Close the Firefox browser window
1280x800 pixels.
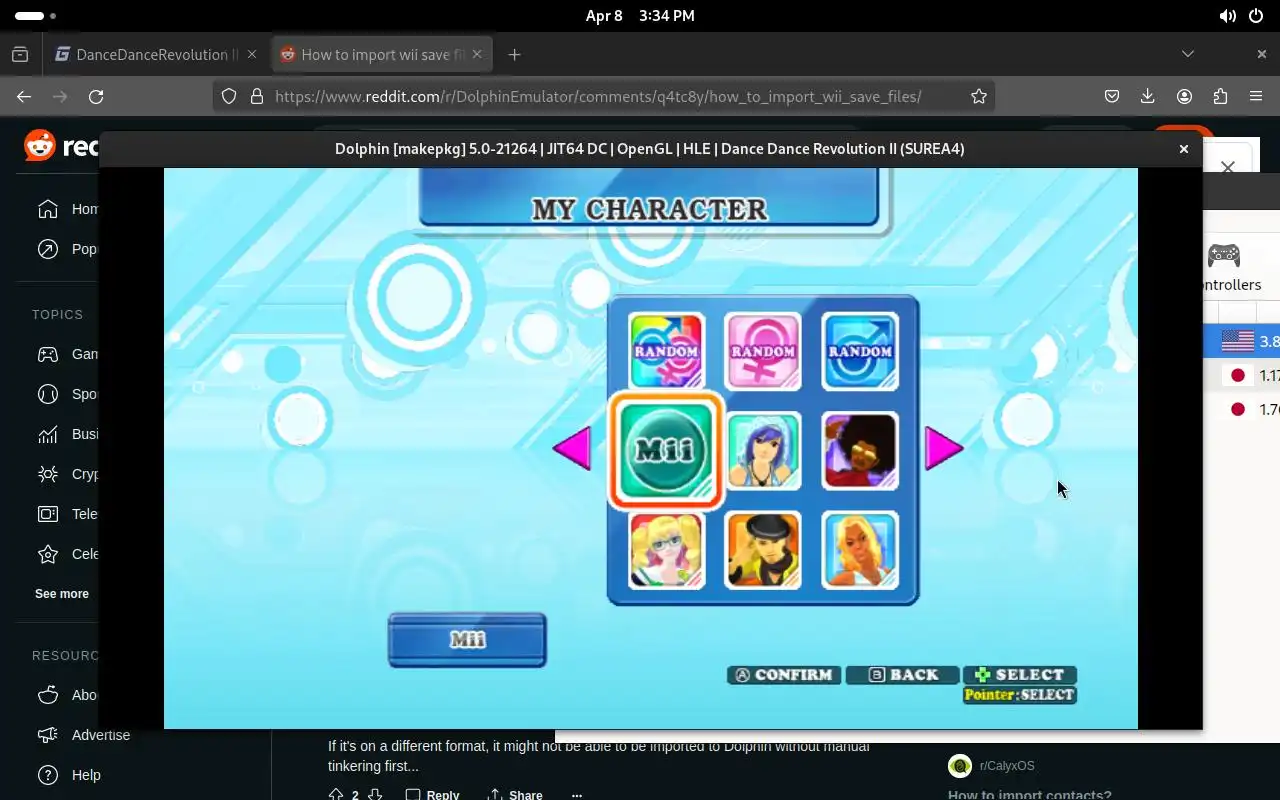click(x=1262, y=54)
